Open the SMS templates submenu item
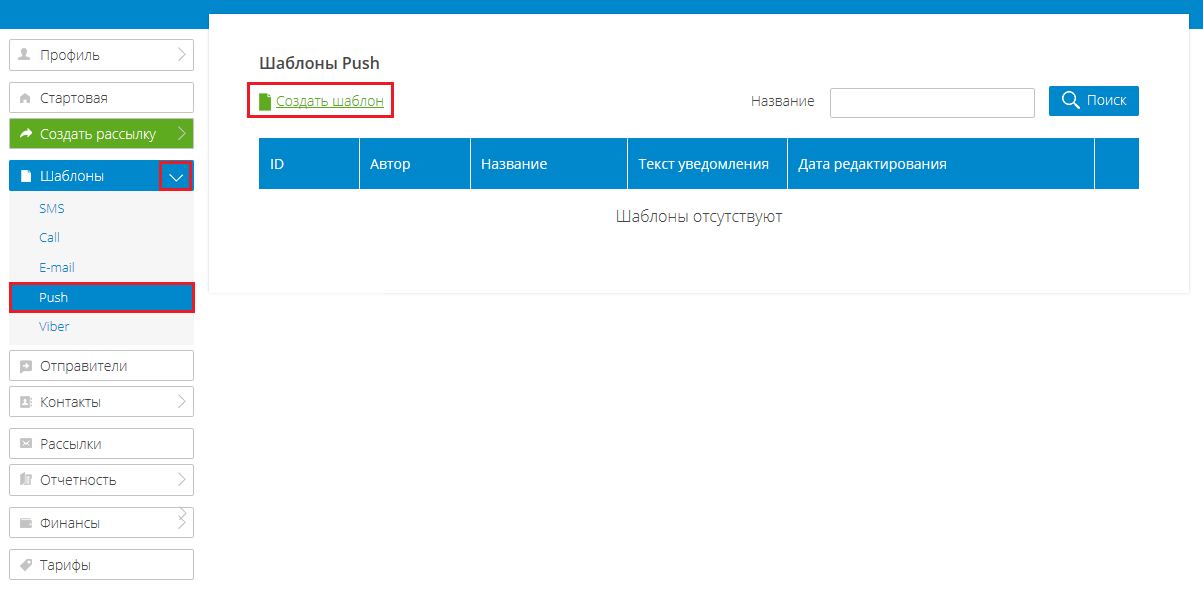1203x600 pixels. (x=52, y=209)
